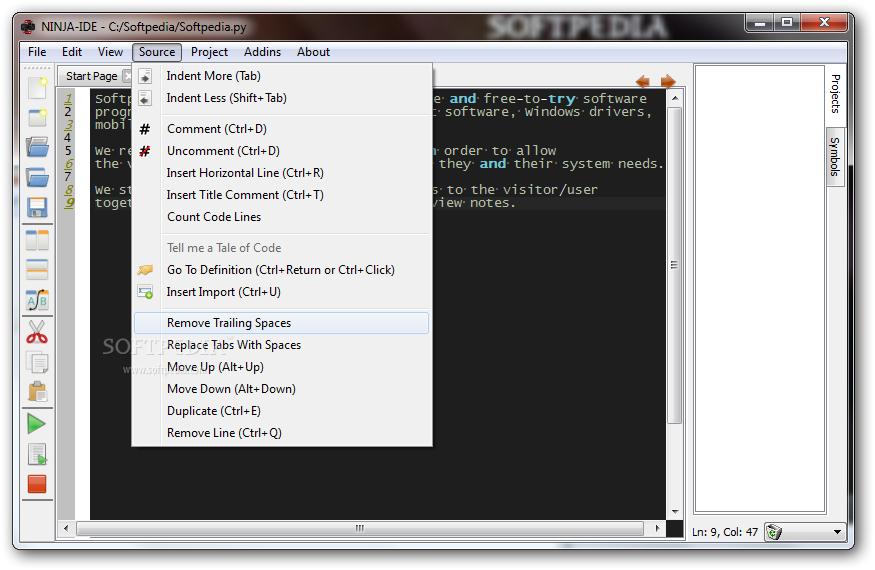Open the View menu

(x=110, y=52)
